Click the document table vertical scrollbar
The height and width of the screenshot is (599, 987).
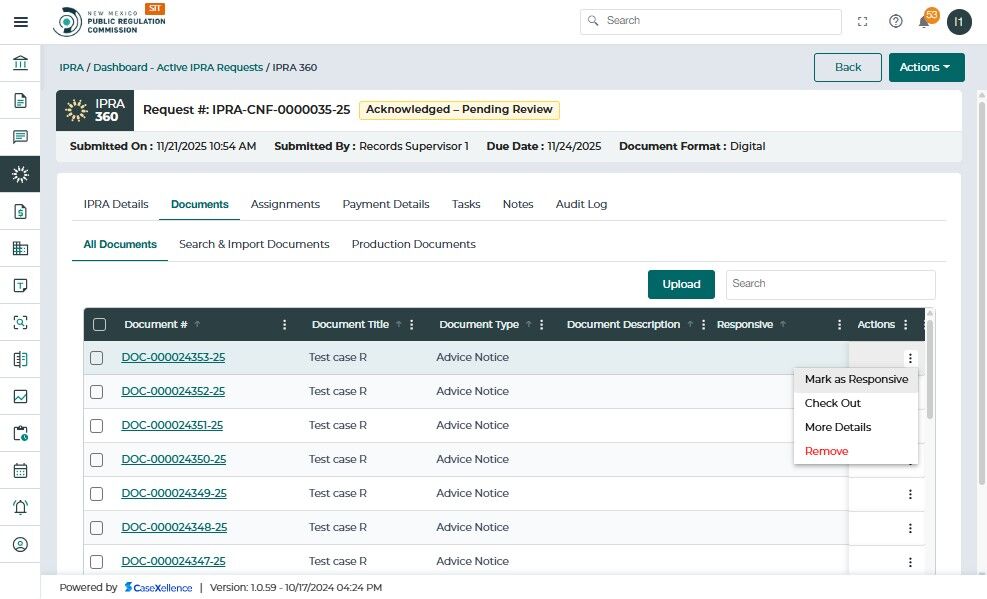click(930, 370)
